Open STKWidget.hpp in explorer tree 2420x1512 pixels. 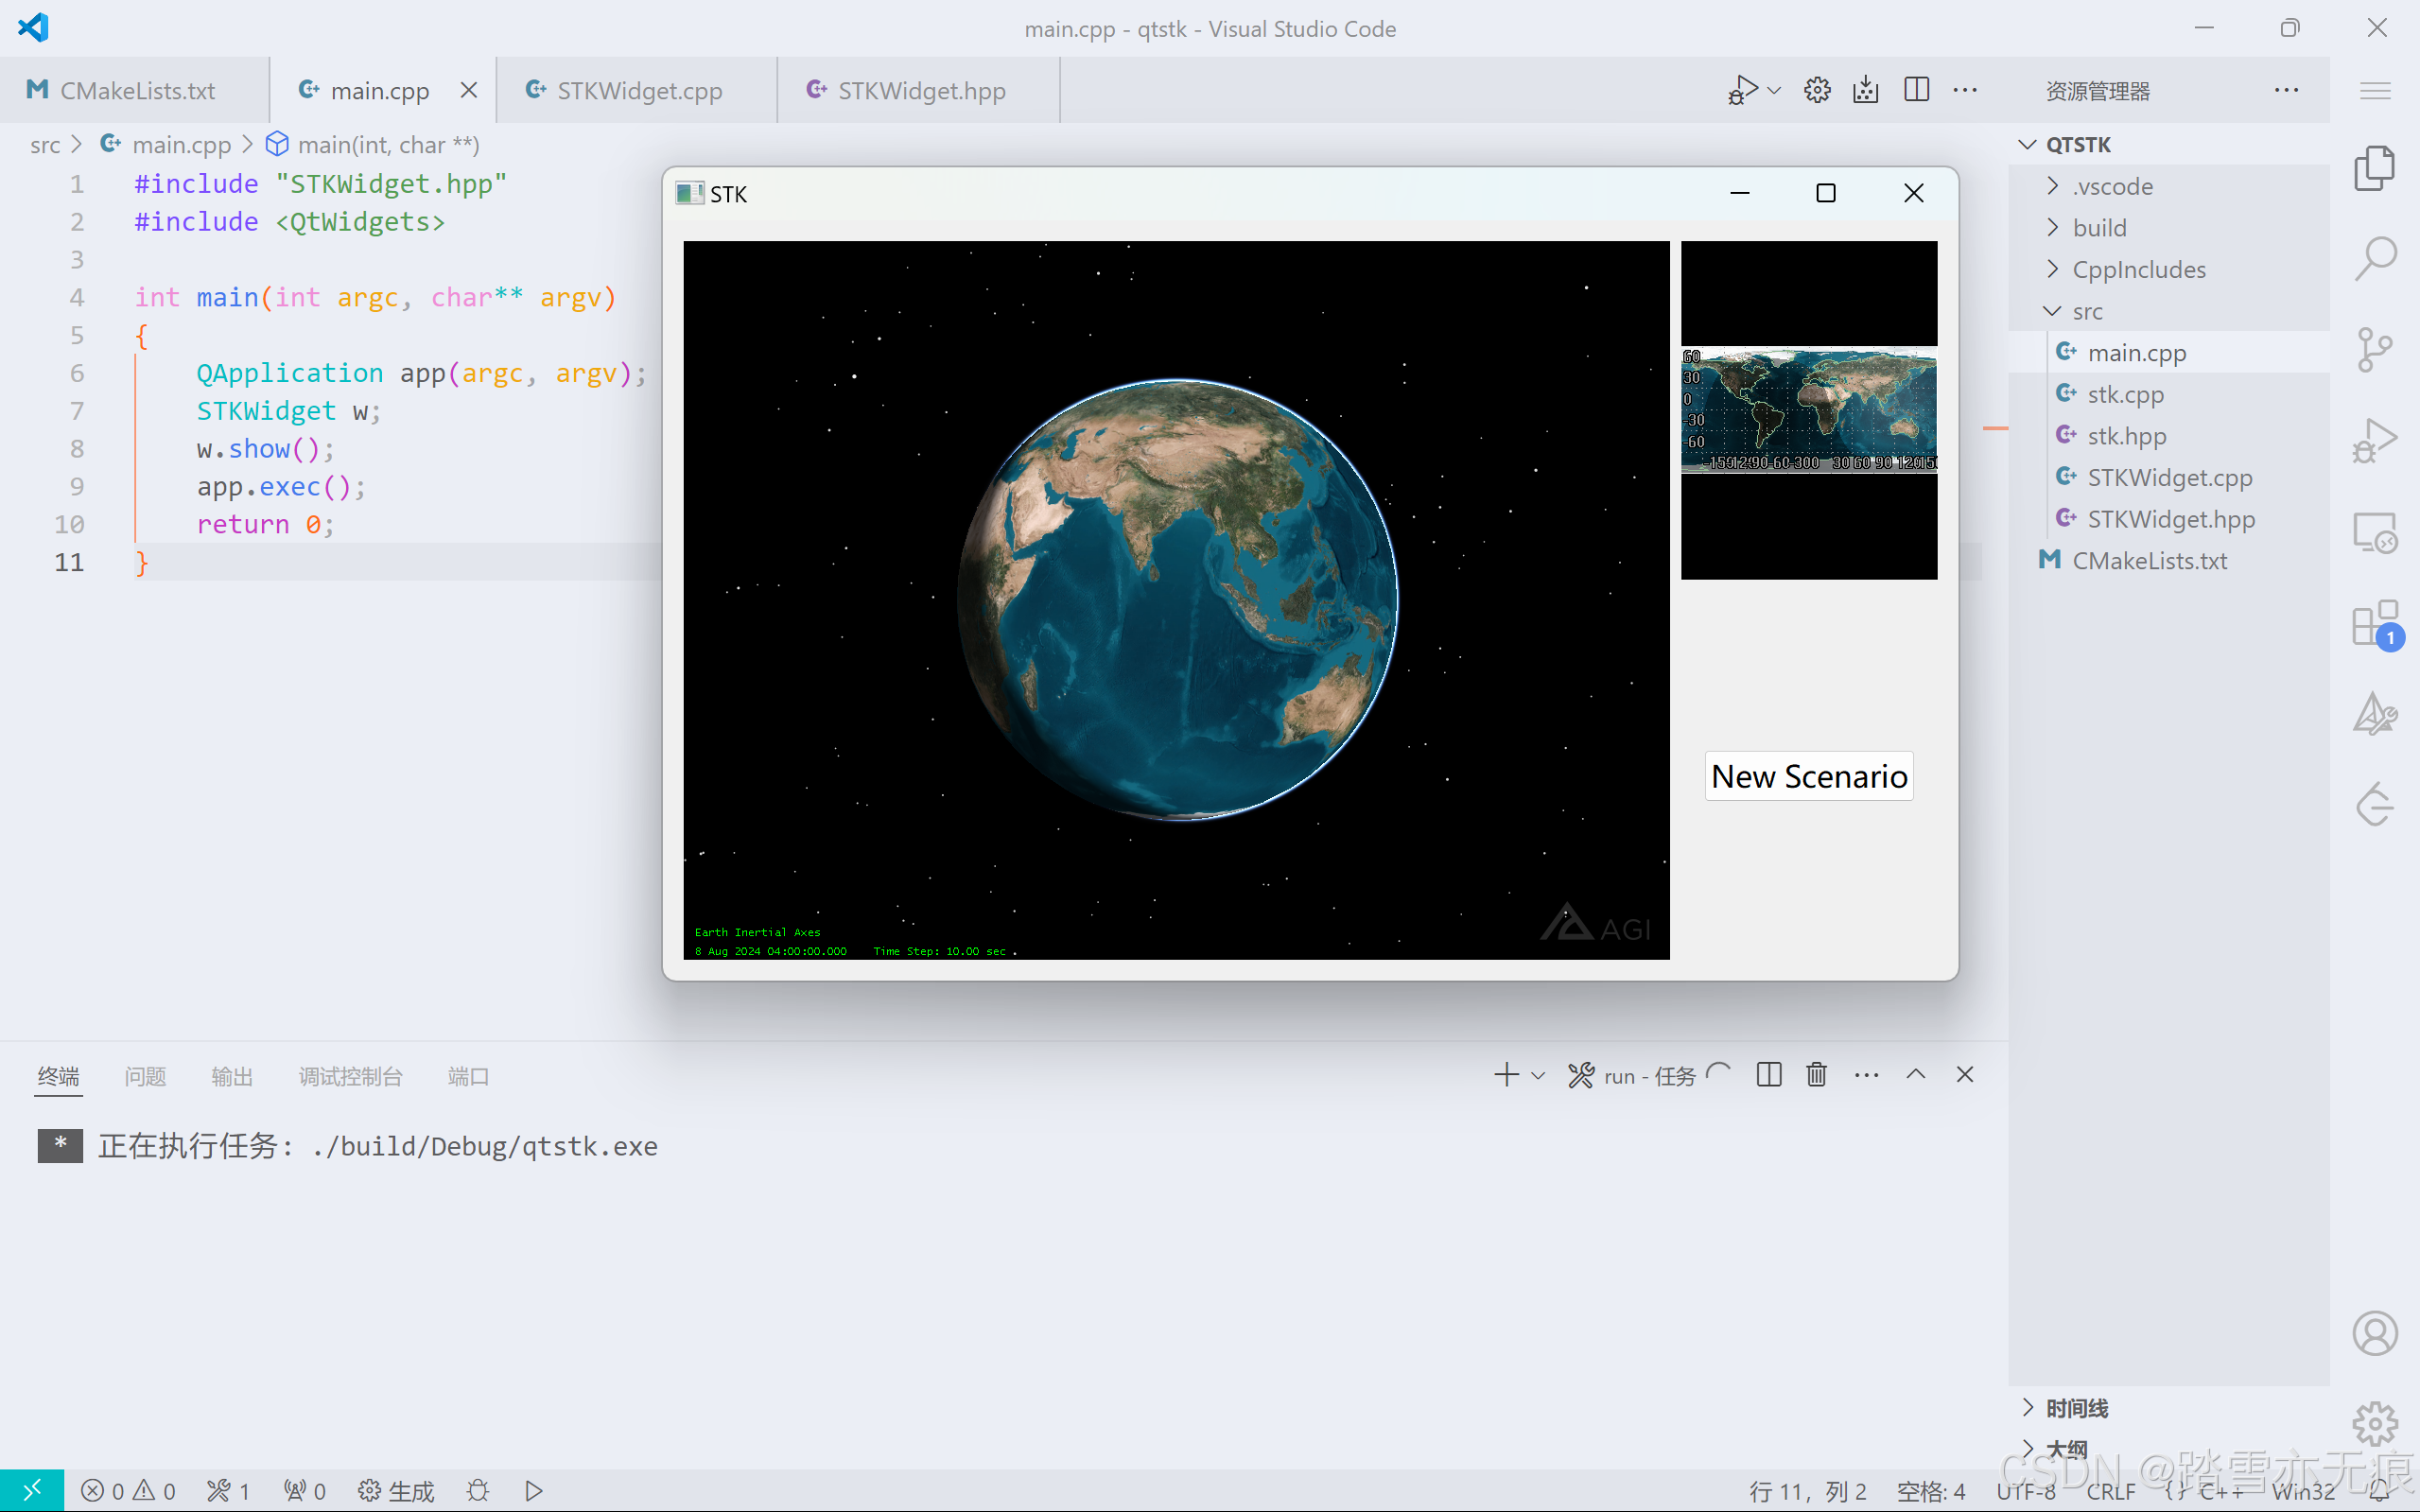[2168, 519]
